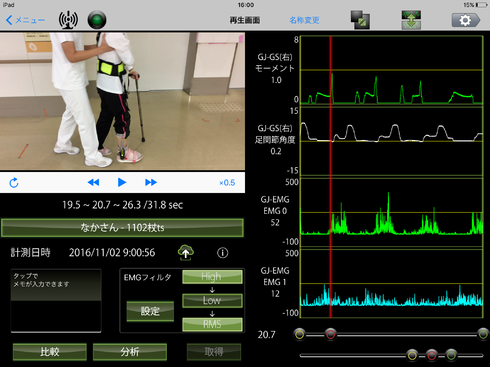This screenshot has height=367, width=490.
Task: Tap the GJ-GS(右) モーメント graph
Action: (392, 70)
